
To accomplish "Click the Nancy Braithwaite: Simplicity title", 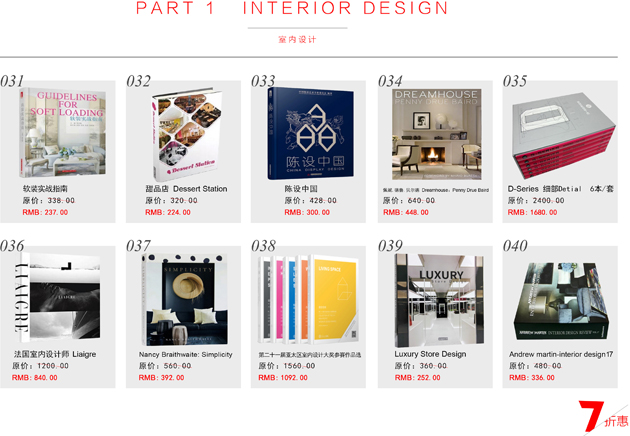I will pyautogui.click(x=186, y=354).
